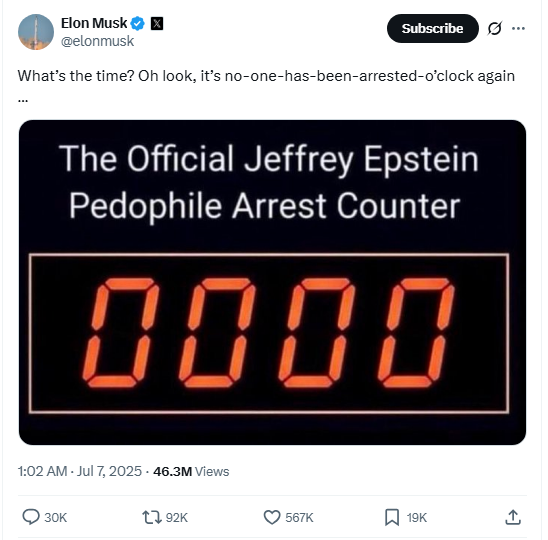
Task: Click the 567K likes count
Action: point(299,518)
